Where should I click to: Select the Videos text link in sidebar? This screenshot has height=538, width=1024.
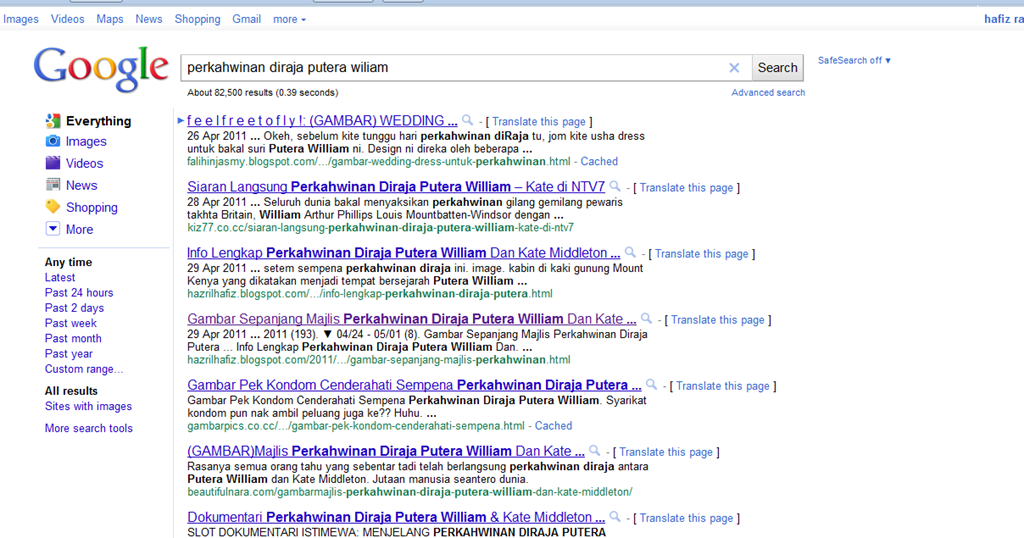click(84, 163)
